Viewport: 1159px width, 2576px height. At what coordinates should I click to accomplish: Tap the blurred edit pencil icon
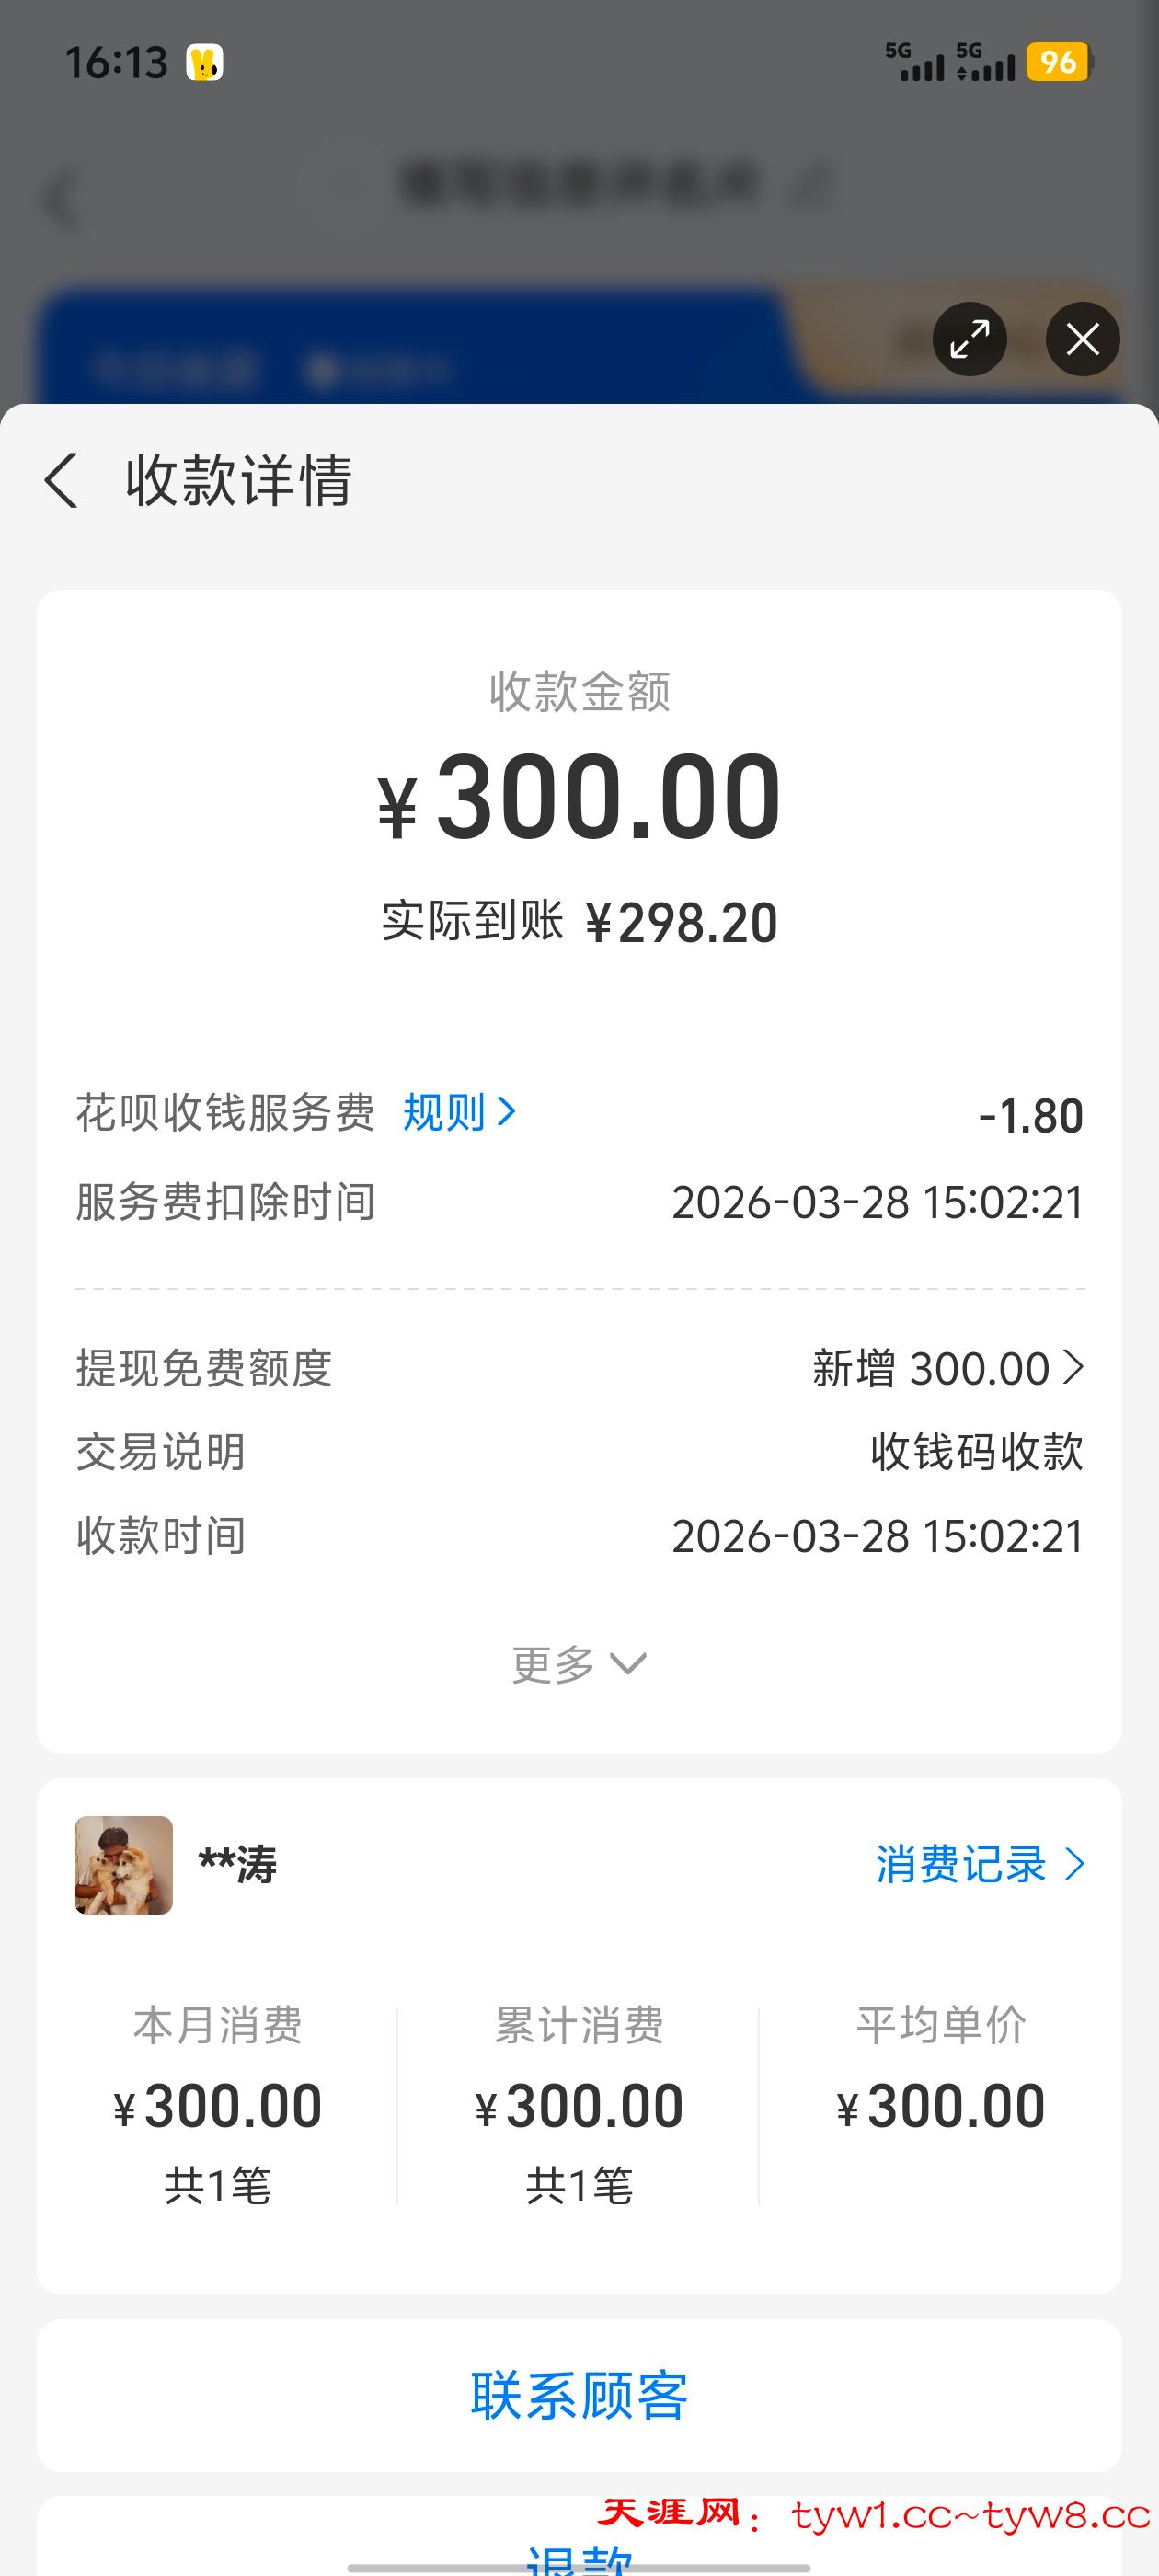814,185
